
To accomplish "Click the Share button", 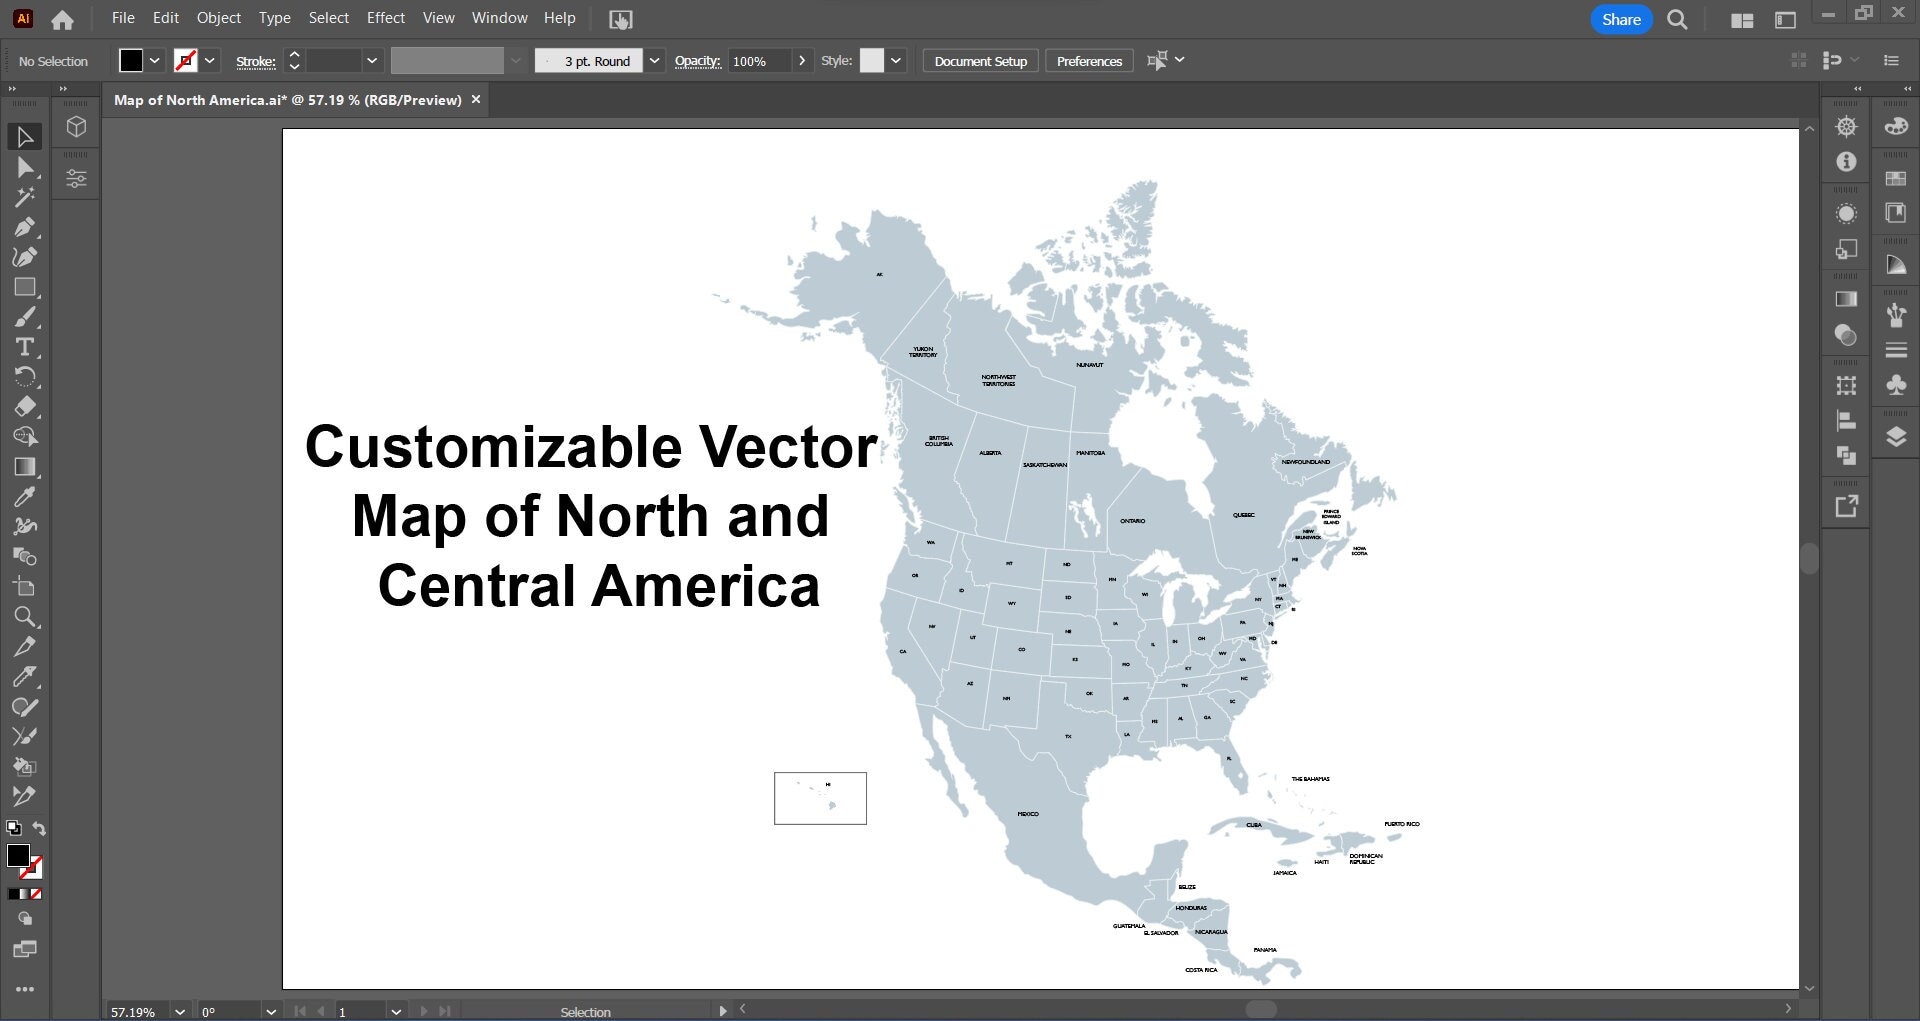I will tap(1620, 19).
